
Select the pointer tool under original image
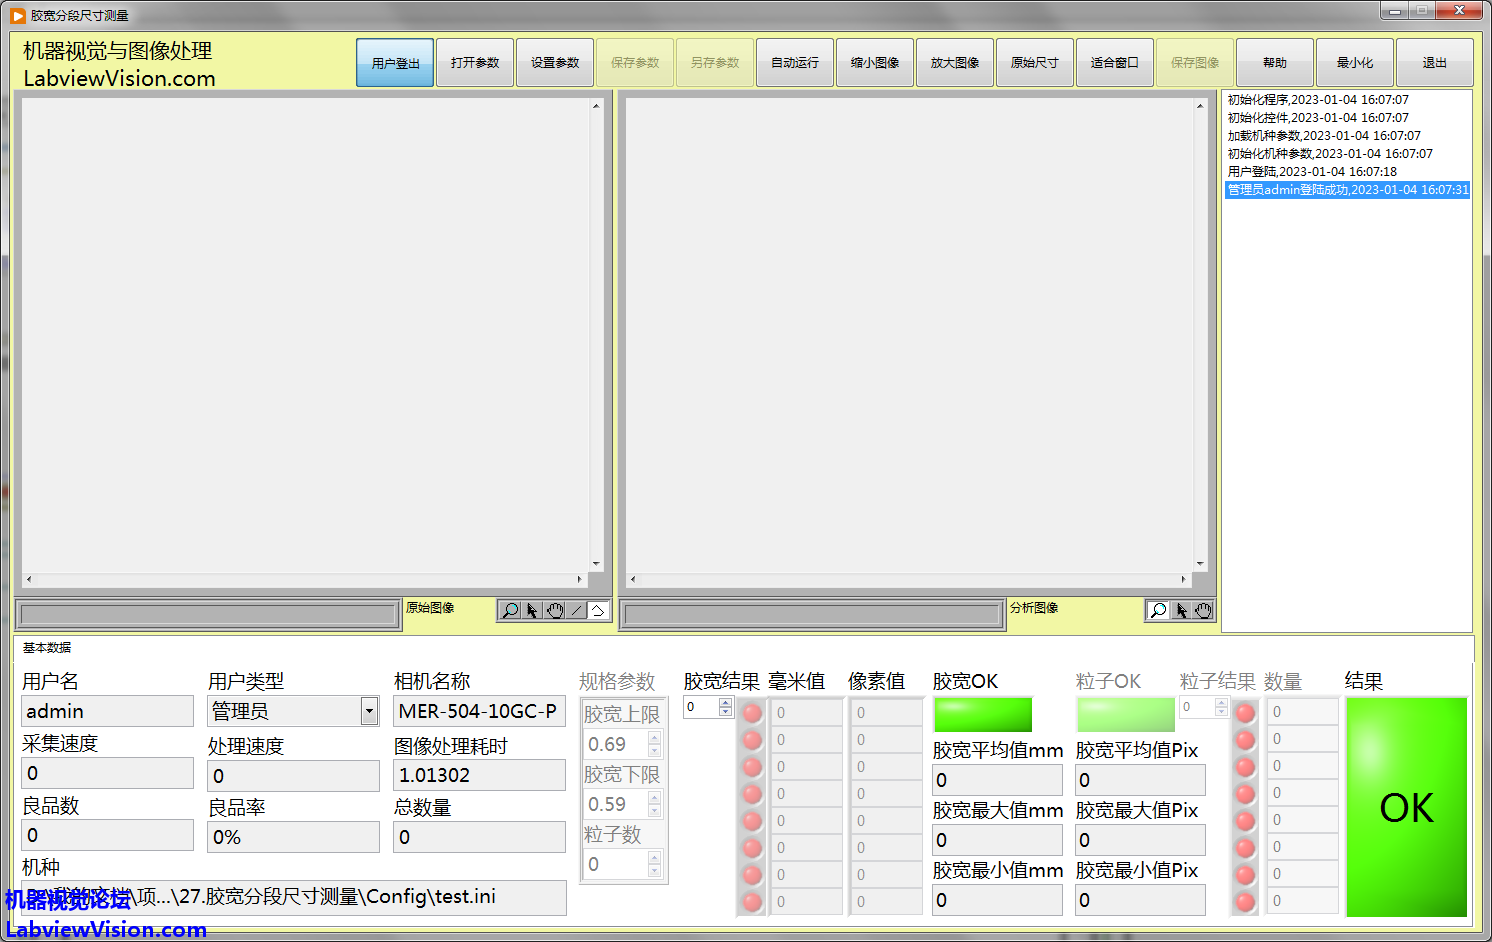tap(532, 610)
